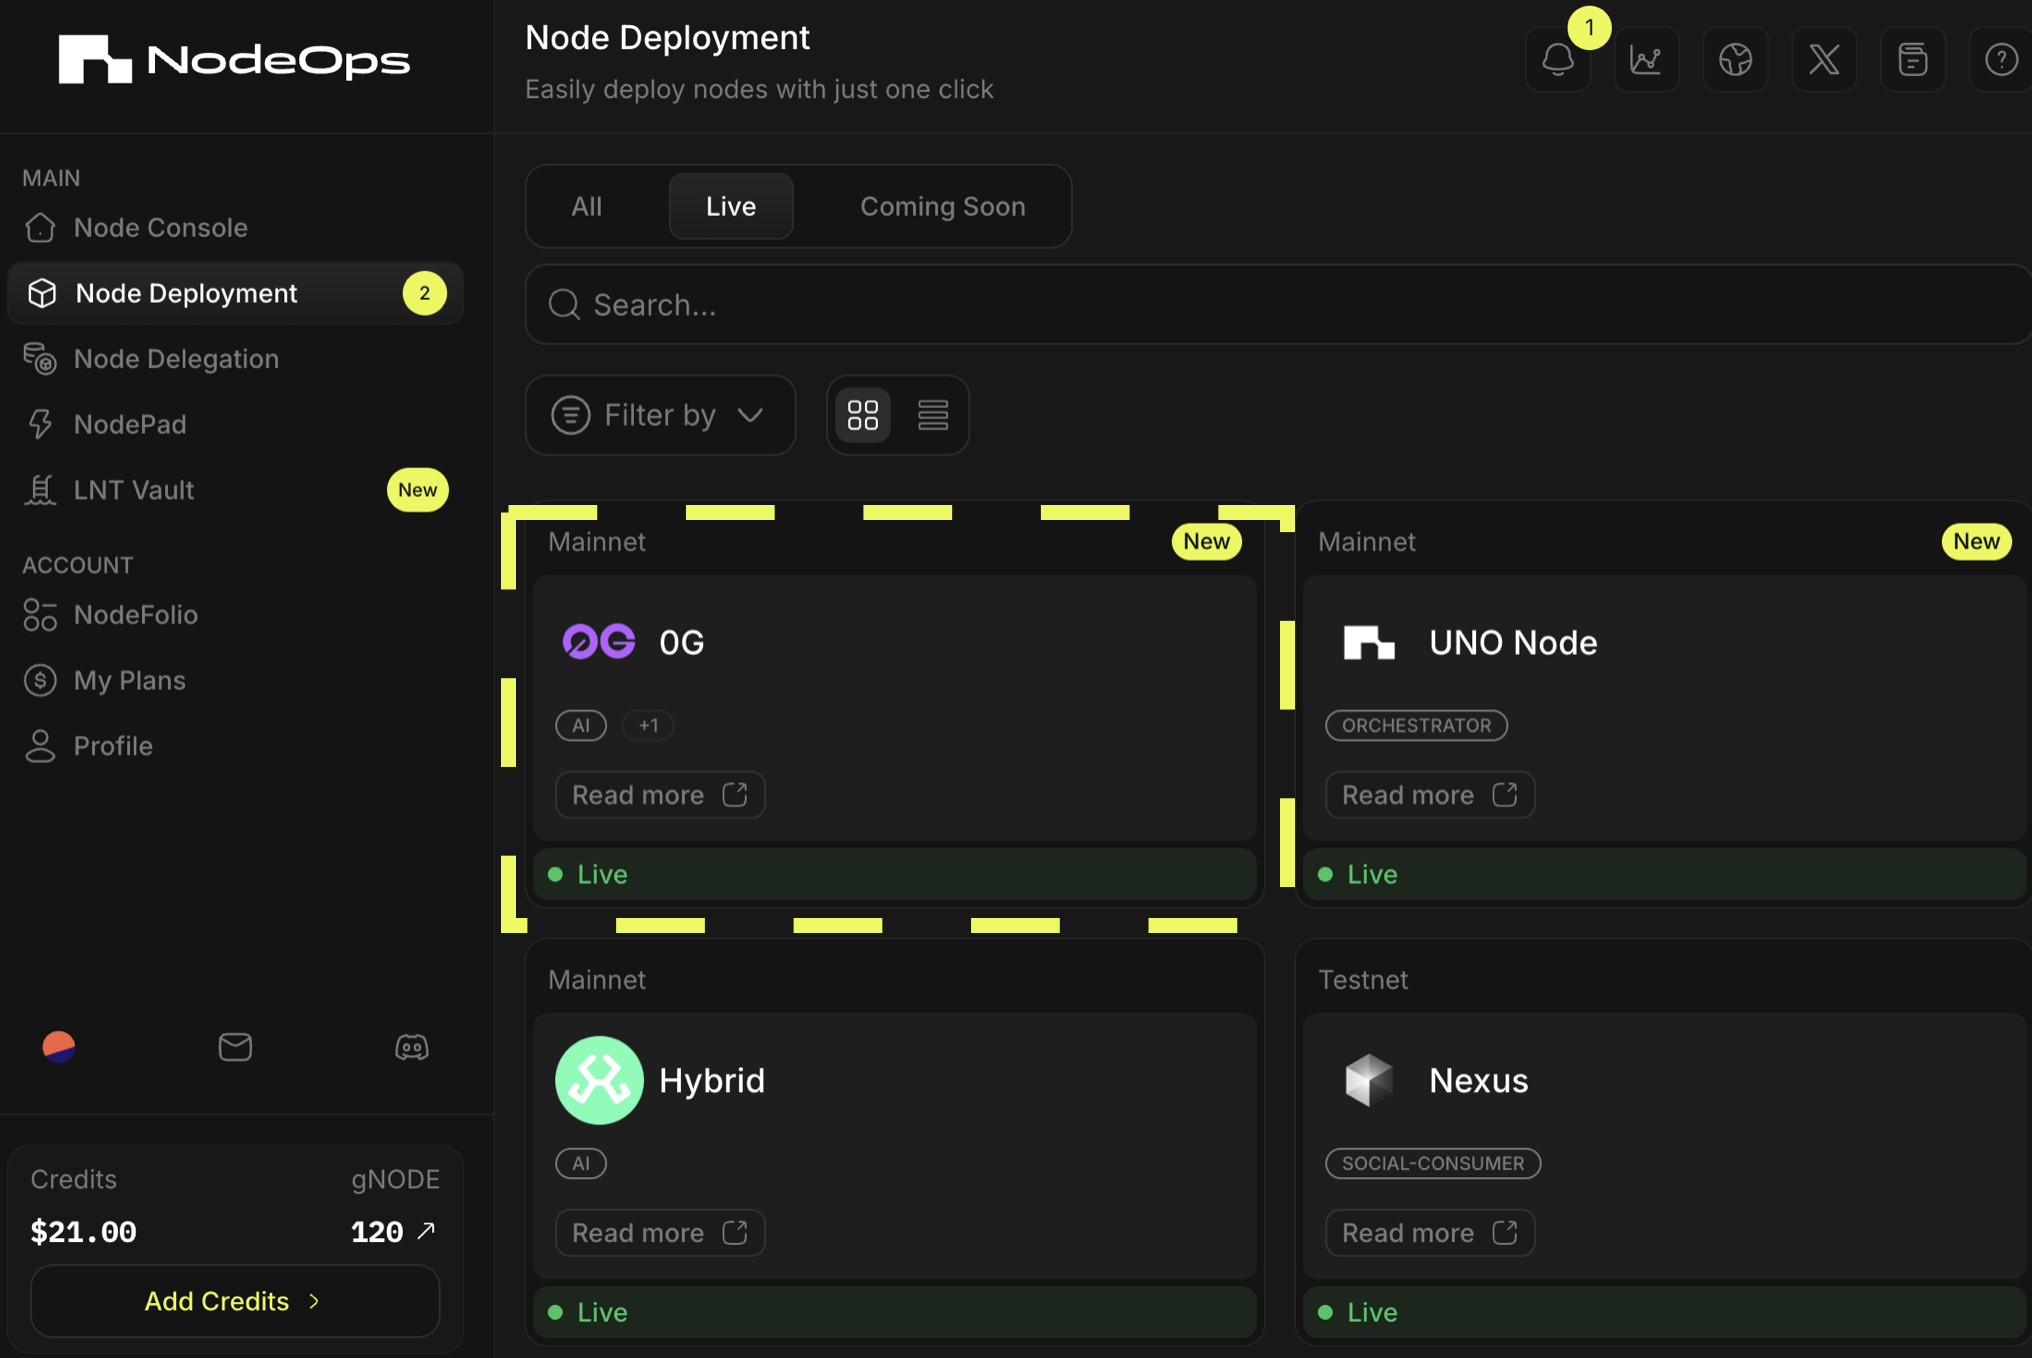Switch to list view layout
The height and width of the screenshot is (1358, 2032).
point(932,414)
